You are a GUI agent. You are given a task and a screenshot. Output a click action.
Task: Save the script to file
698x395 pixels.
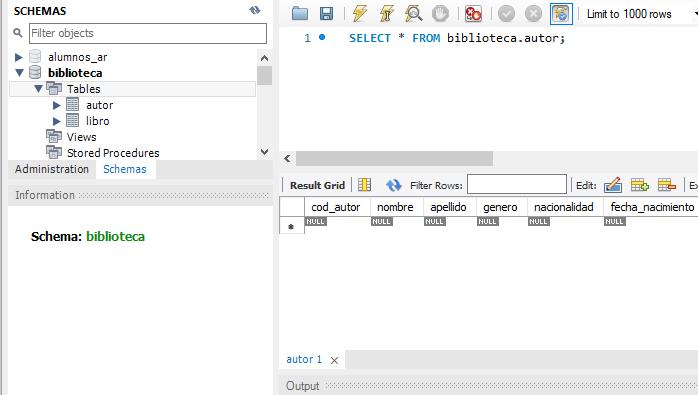[x=326, y=14]
